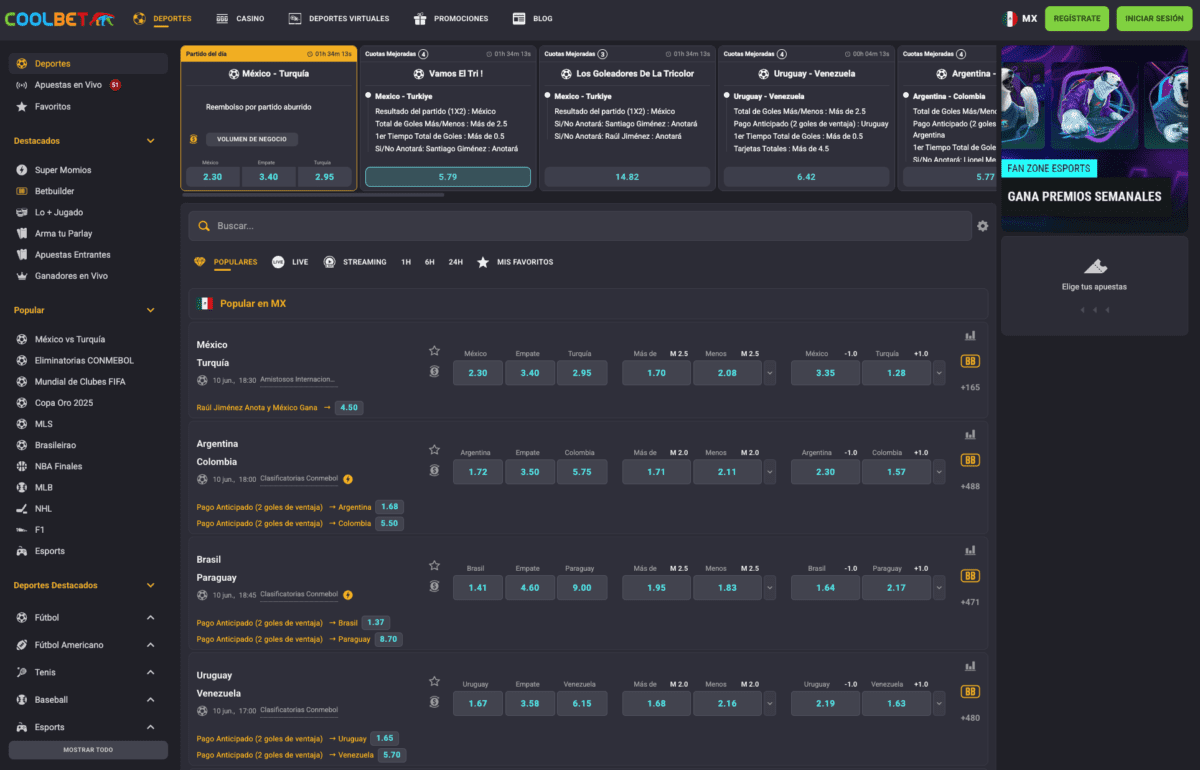Collapse the Destacados sidebar section
The image size is (1200, 770).
coord(151,141)
